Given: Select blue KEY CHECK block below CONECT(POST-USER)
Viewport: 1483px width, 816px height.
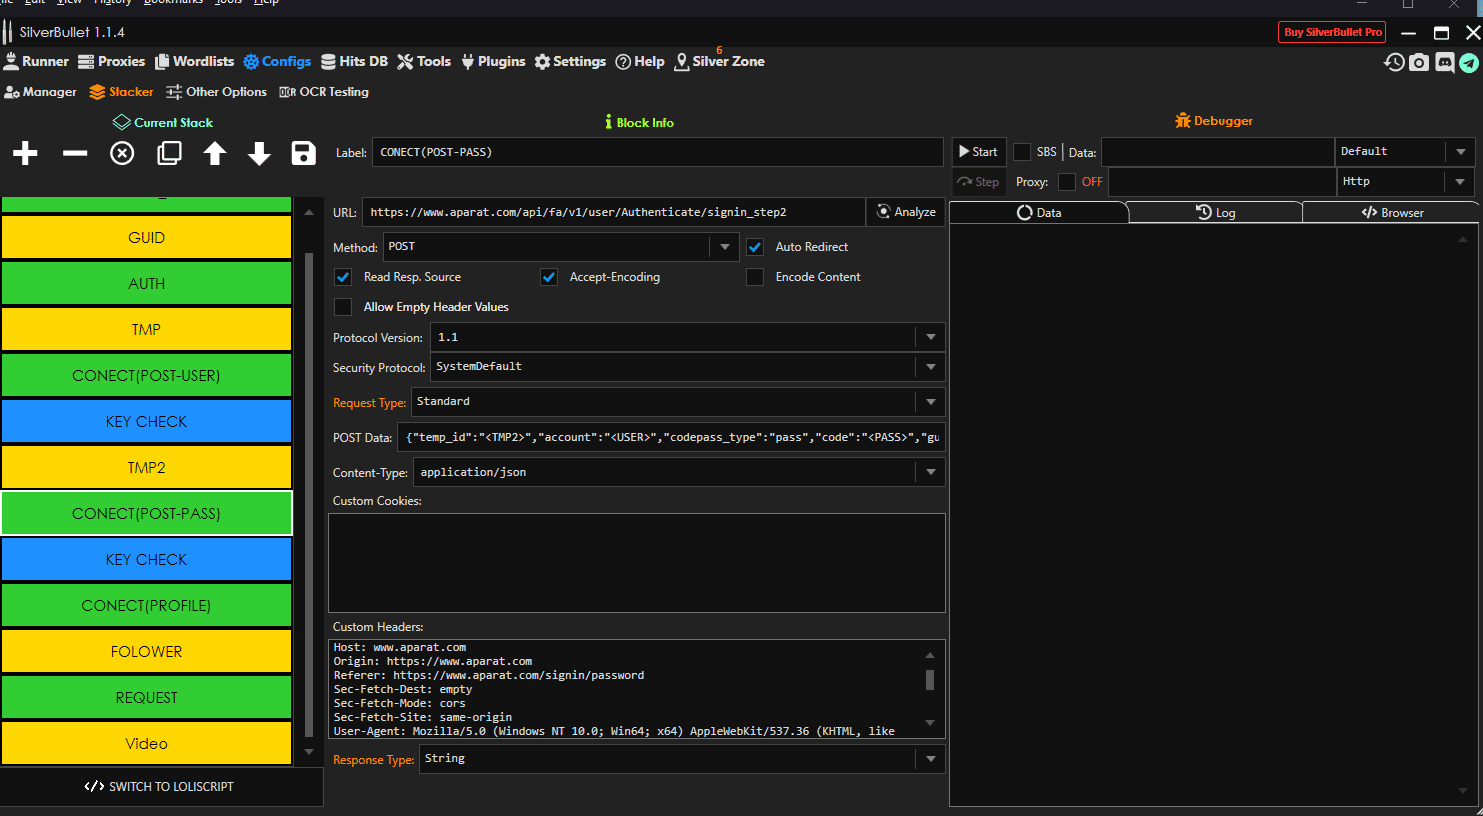Looking at the screenshot, I should tap(146, 422).
